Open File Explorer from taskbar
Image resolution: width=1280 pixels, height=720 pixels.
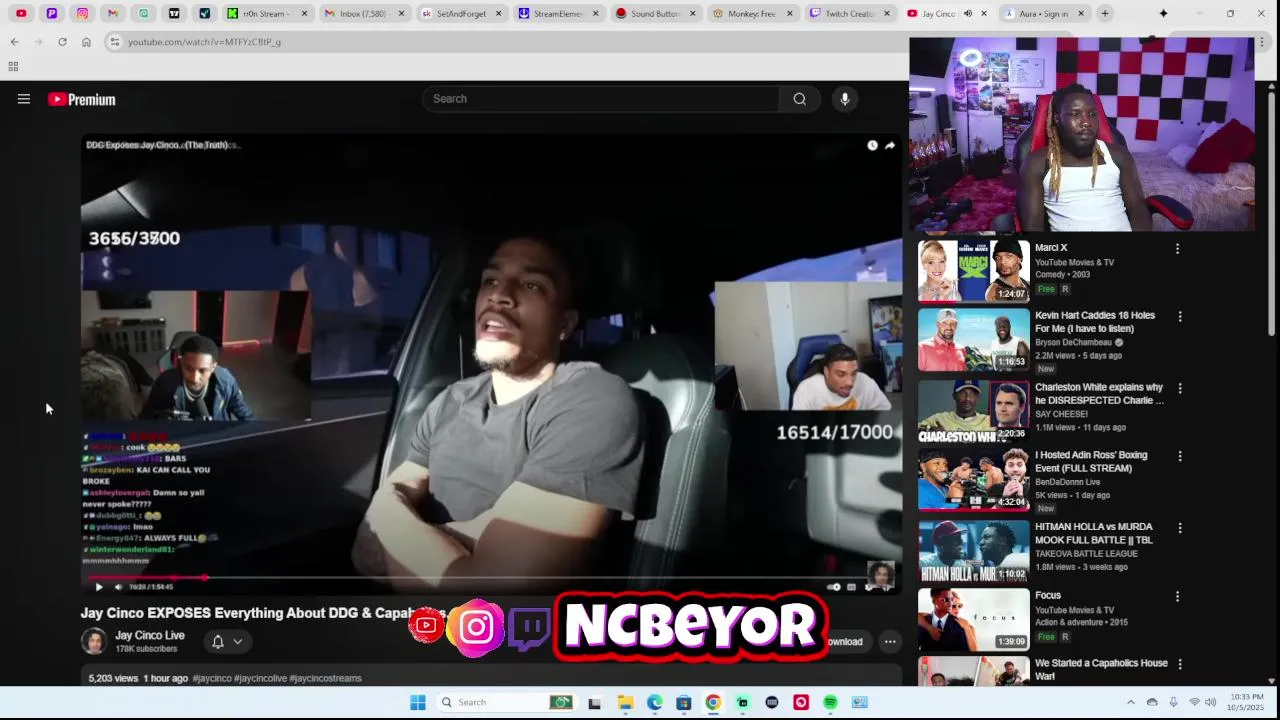tap(625, 702)
